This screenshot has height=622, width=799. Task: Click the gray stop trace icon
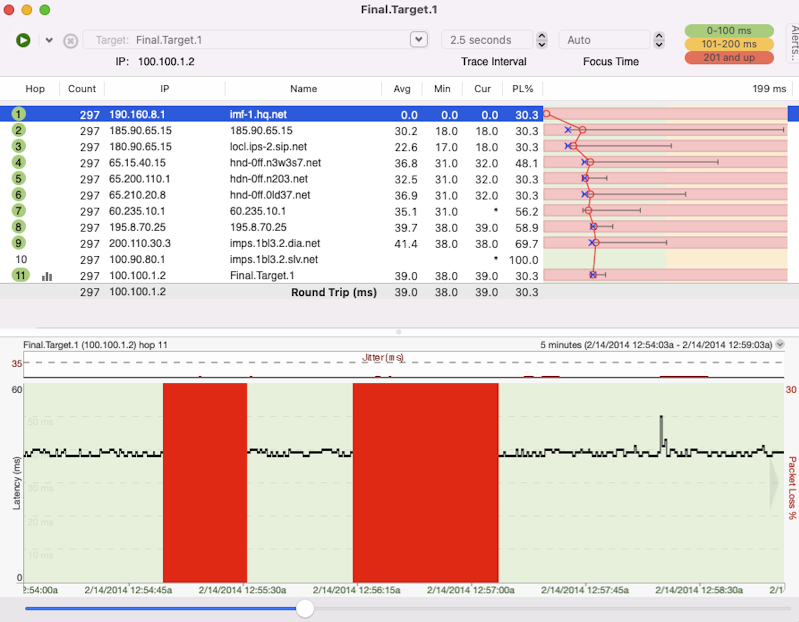[70, 41]
